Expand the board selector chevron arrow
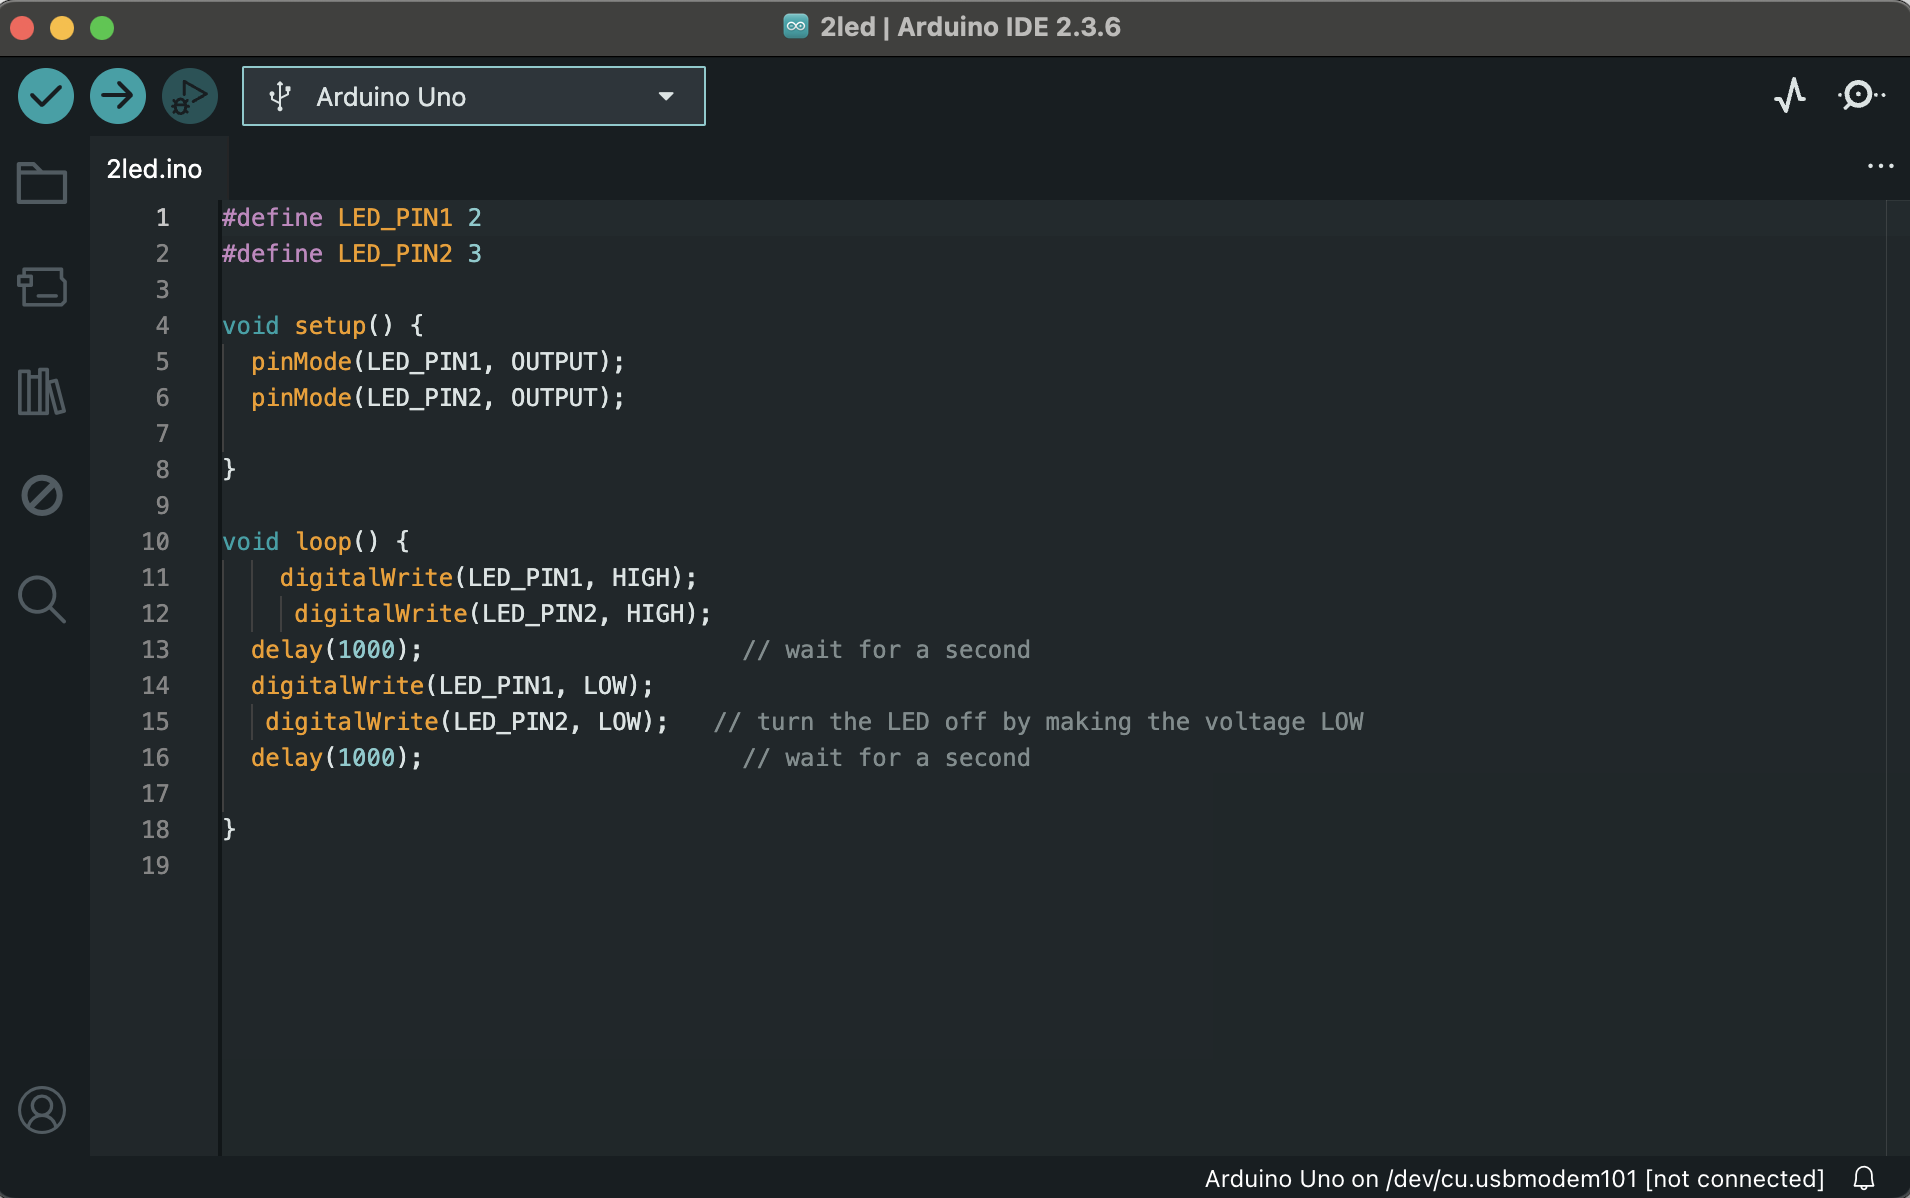 [664, 96]
